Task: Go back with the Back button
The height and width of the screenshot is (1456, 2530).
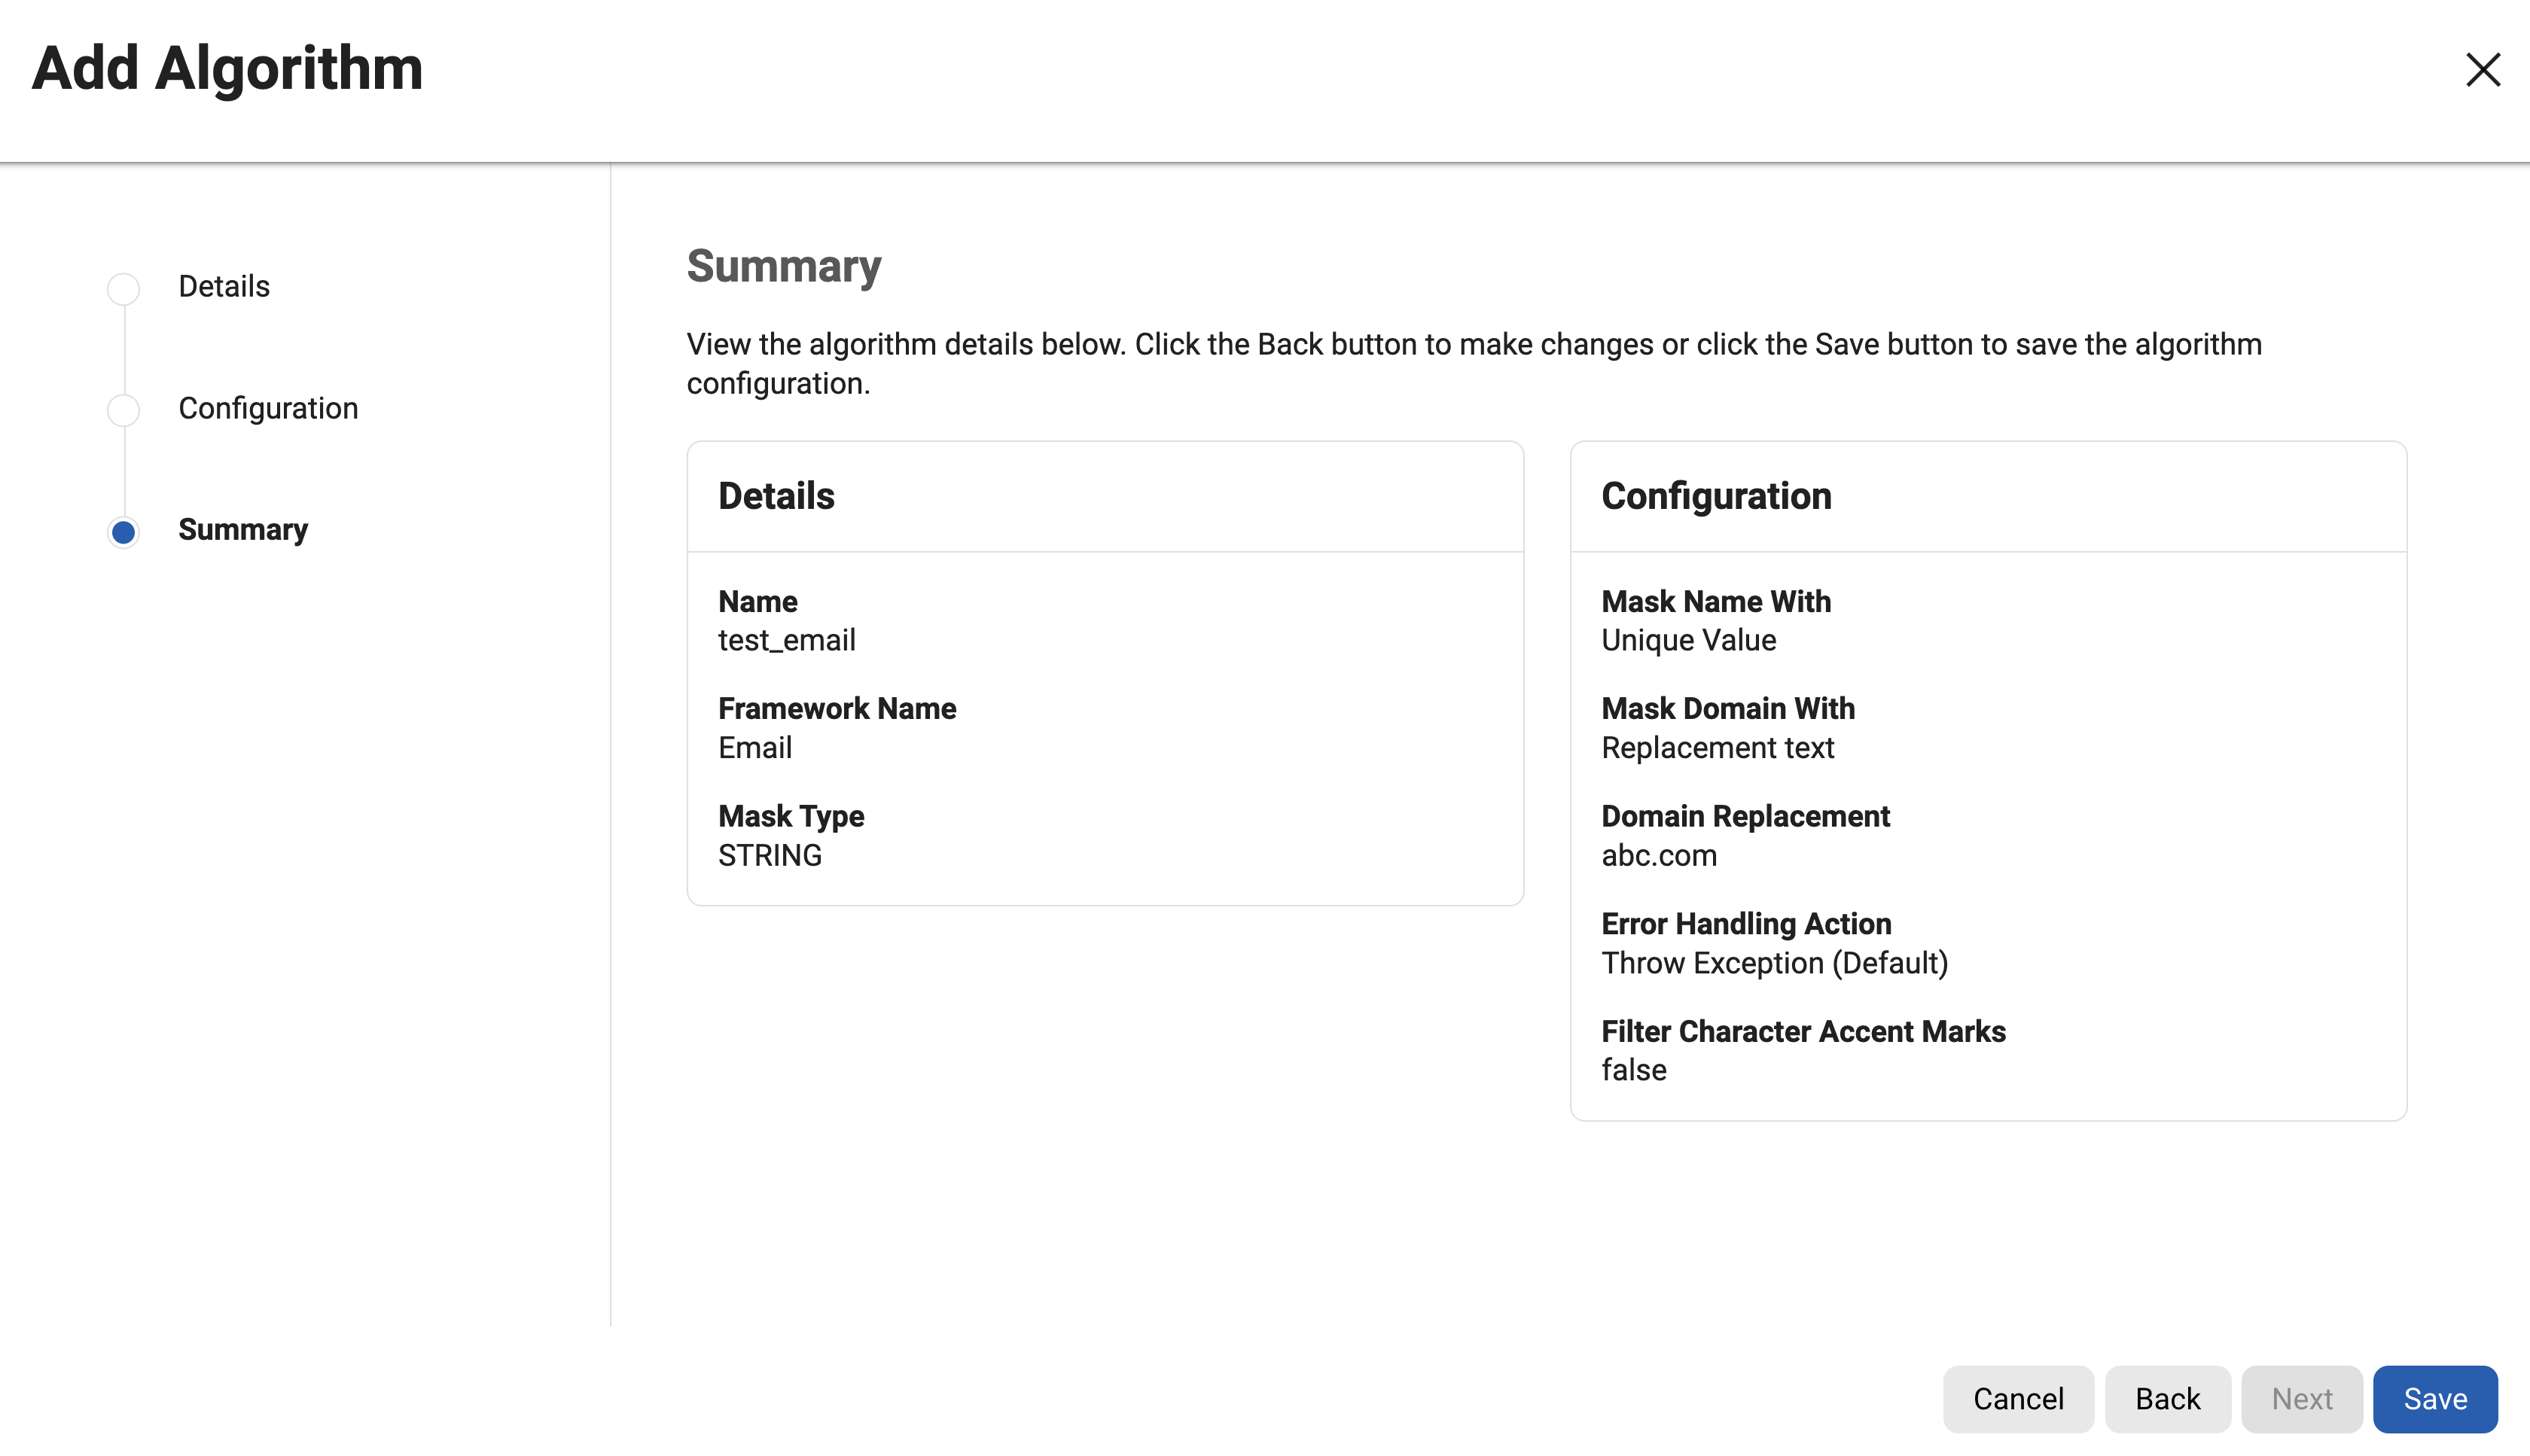Action: coord(2166,1398)
